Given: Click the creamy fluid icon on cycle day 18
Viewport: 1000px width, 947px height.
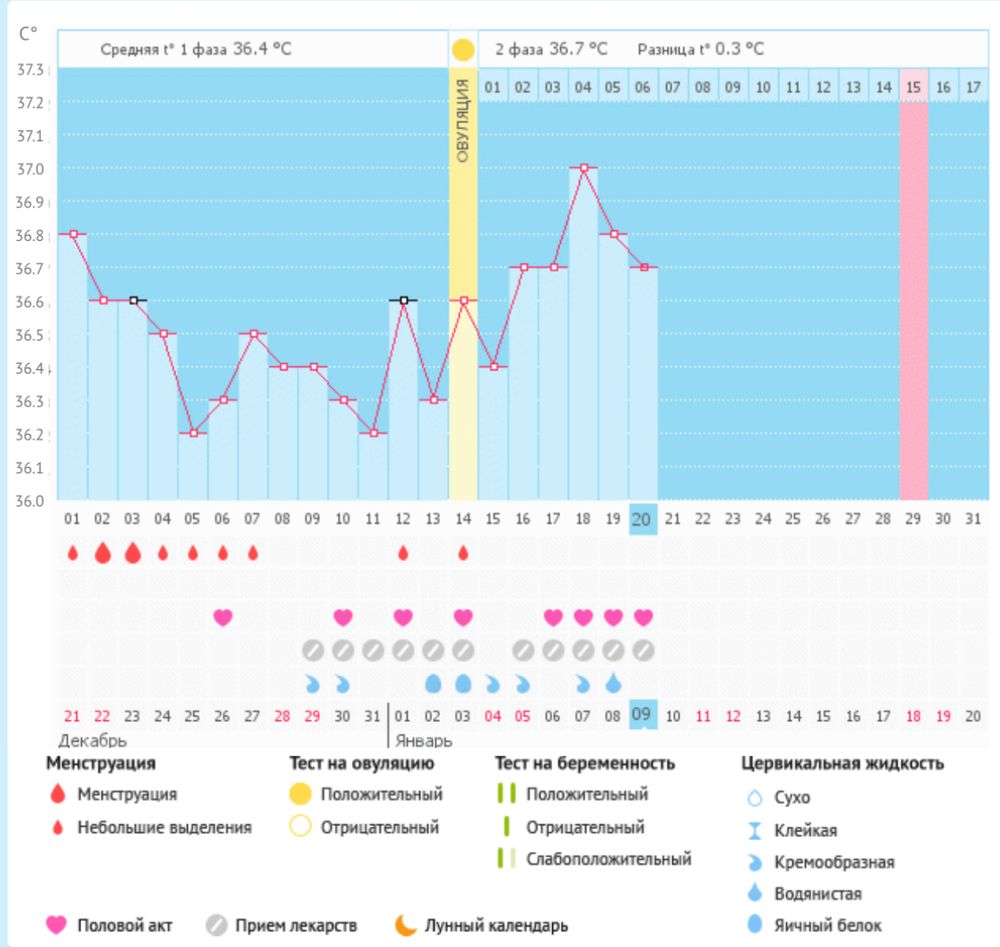Looking at the screenshot, I should pyautogui.click(x=583, y=684).
